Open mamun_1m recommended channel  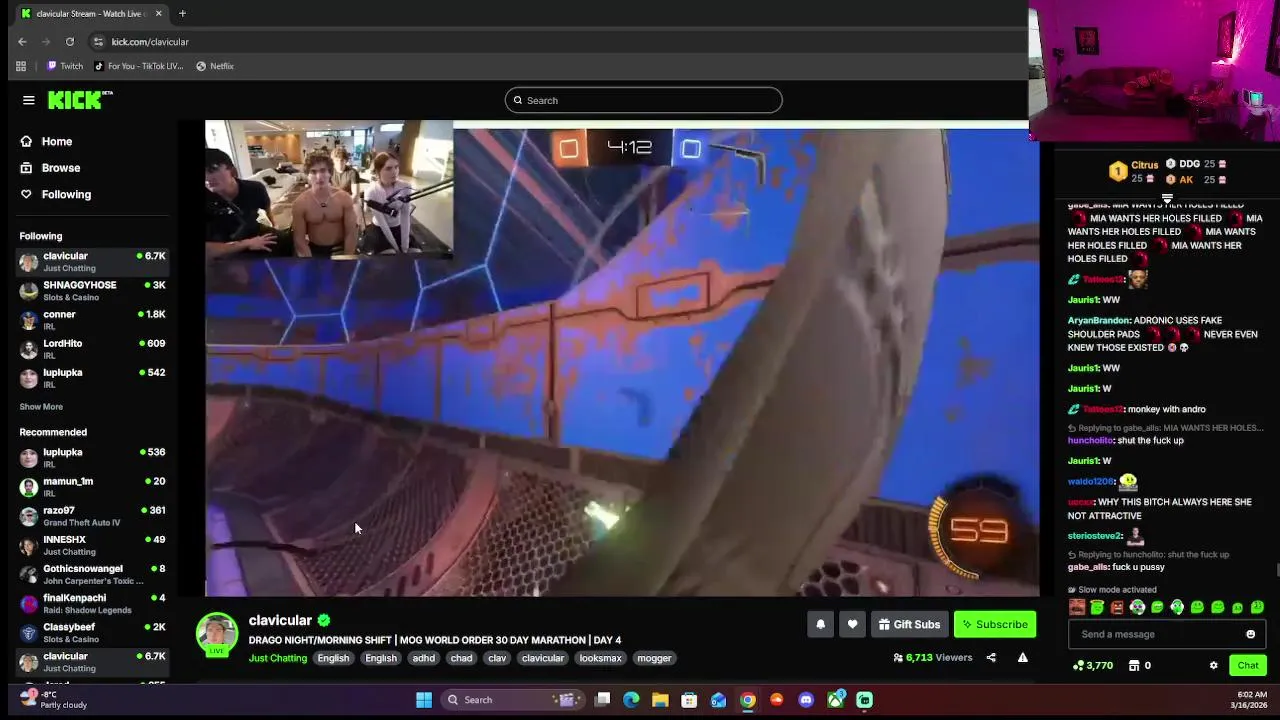92,487
